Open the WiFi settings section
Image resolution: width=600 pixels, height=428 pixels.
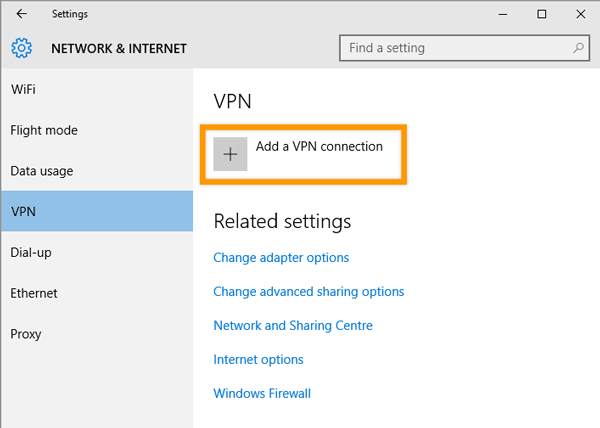click(24, 89)
